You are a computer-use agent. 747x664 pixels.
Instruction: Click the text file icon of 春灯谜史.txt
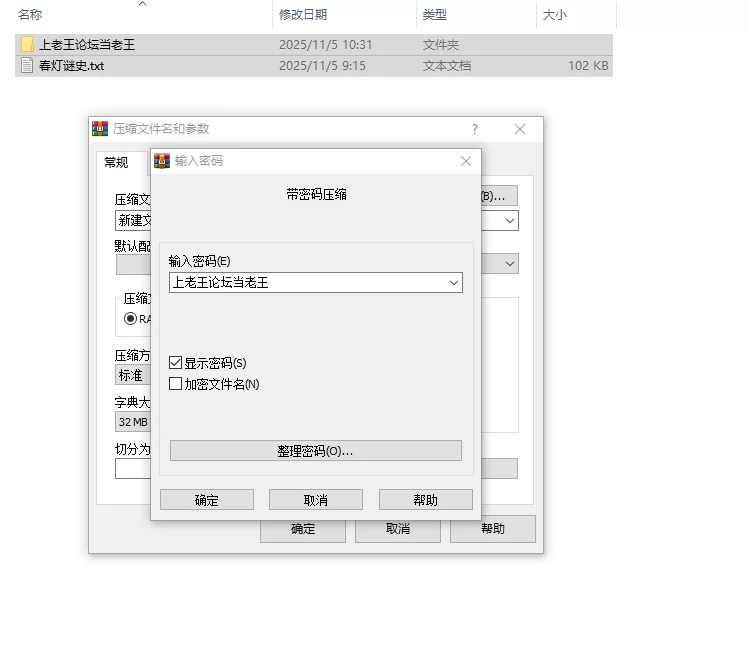[27, 65]
